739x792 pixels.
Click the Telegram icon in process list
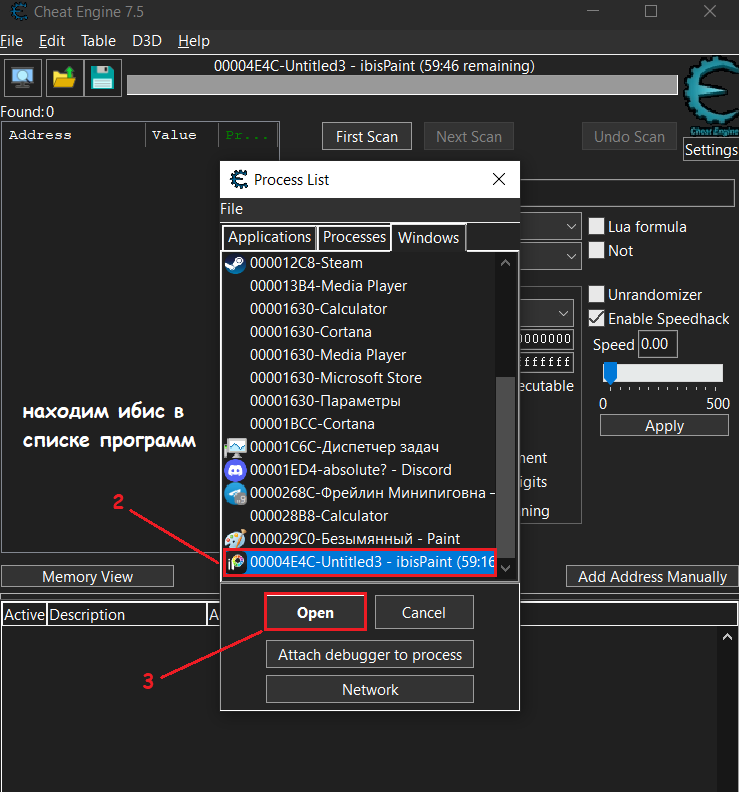(x=235, y=493)
